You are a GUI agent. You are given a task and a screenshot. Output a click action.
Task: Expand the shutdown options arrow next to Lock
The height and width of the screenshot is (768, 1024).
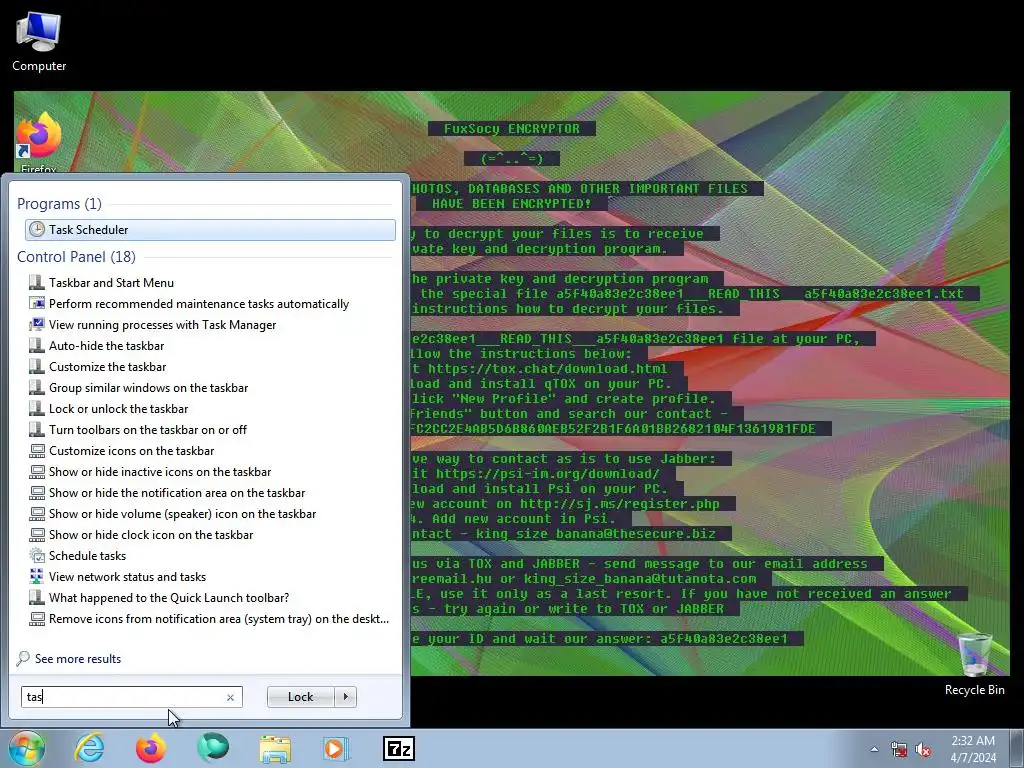pos(345,697)
